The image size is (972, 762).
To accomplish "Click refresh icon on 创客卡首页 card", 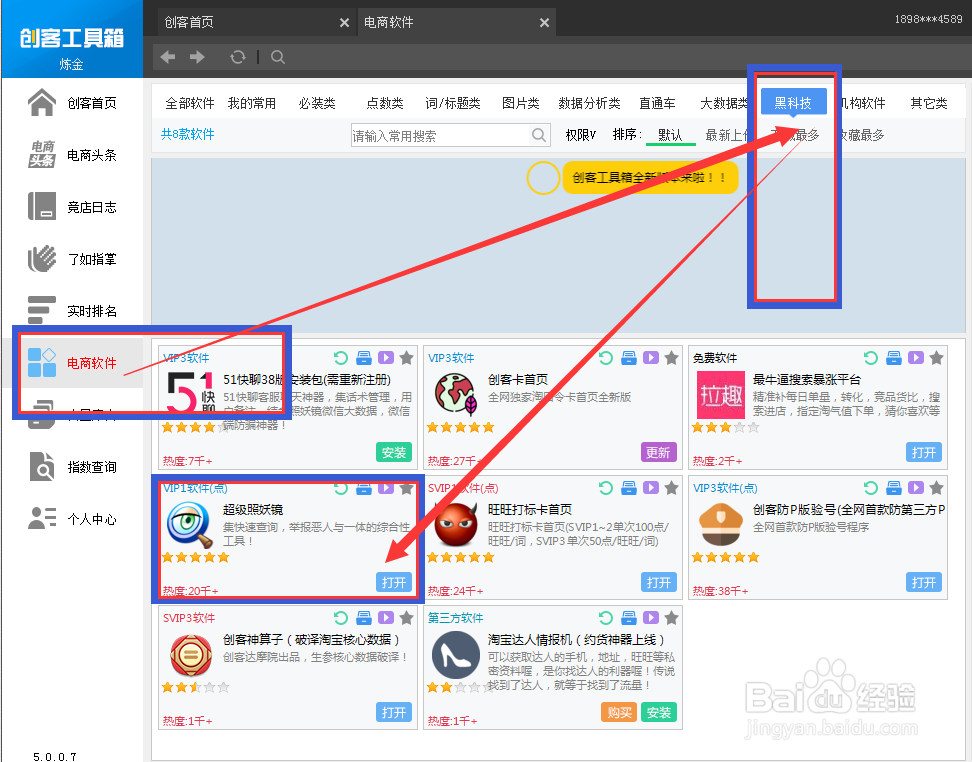I will click(x=606, y=358).
